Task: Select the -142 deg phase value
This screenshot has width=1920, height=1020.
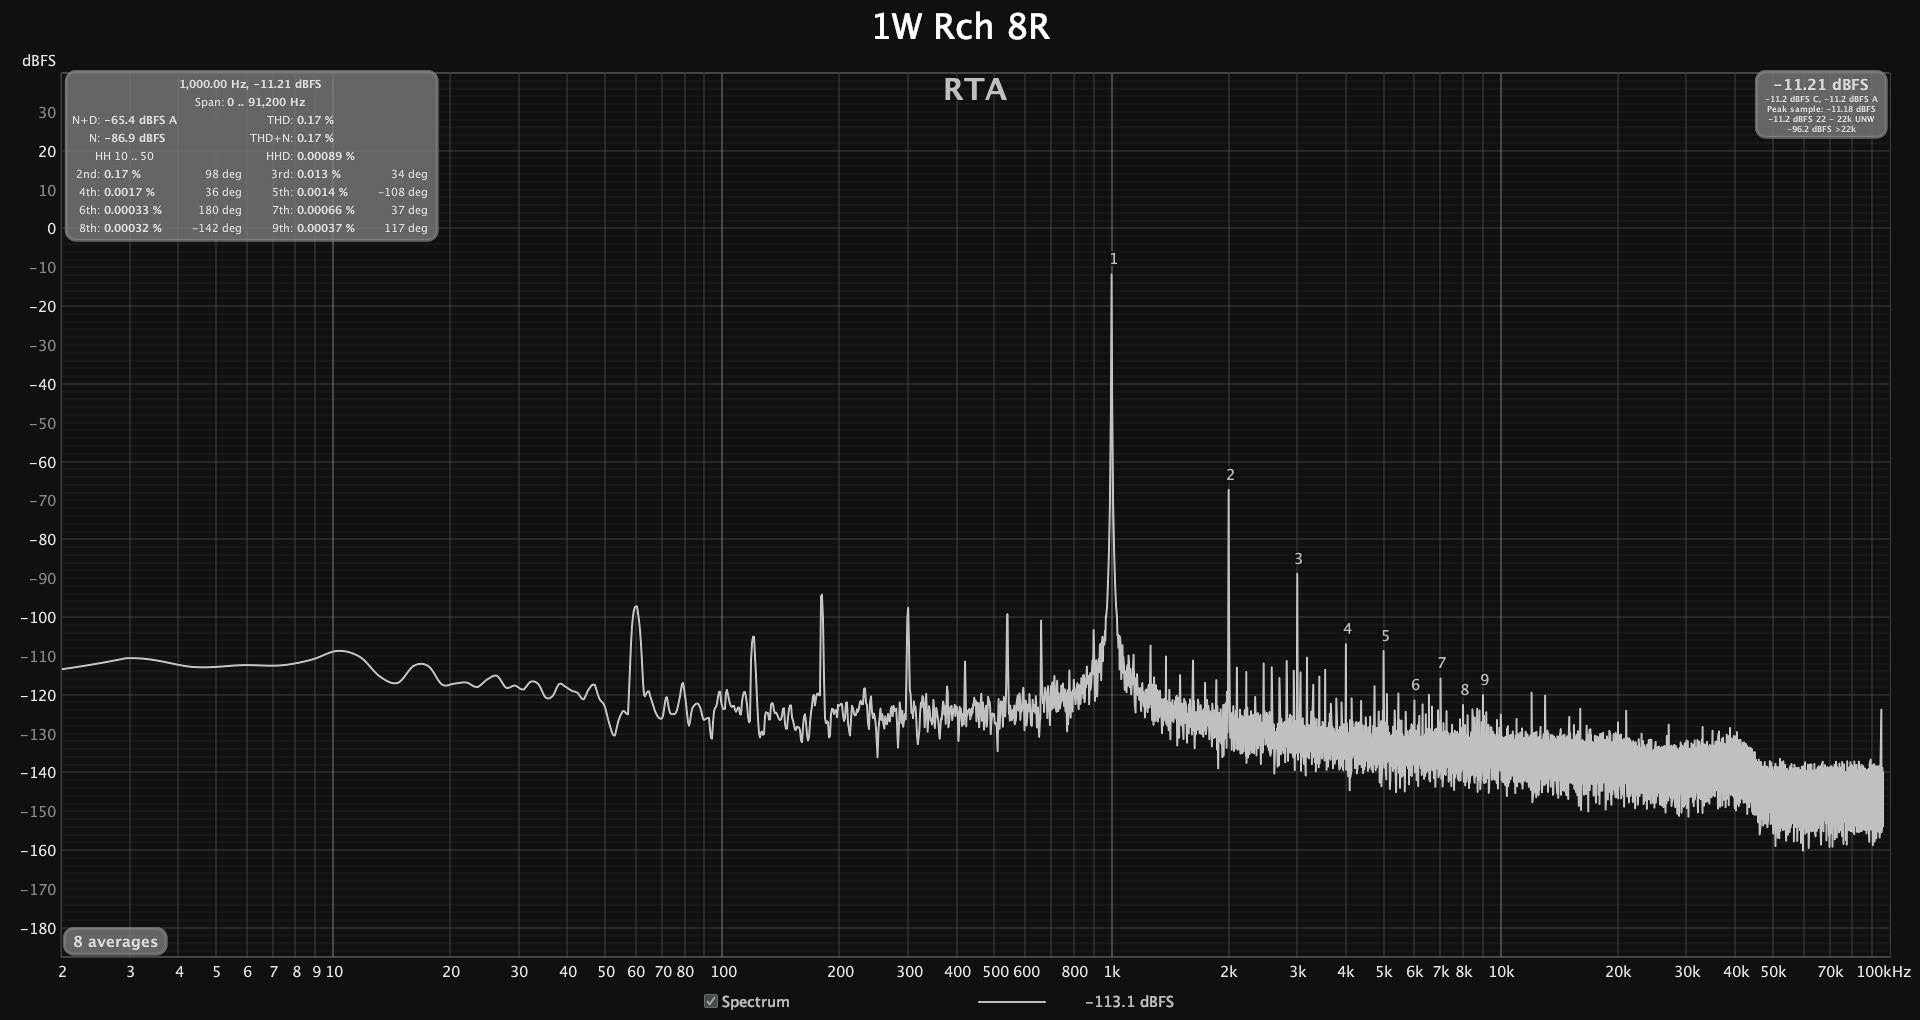Action: [x=217, y=228]
